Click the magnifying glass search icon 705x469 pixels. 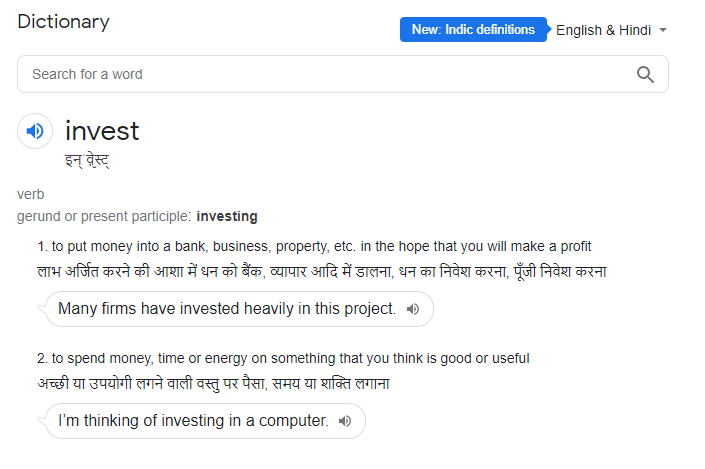[645, 74]
